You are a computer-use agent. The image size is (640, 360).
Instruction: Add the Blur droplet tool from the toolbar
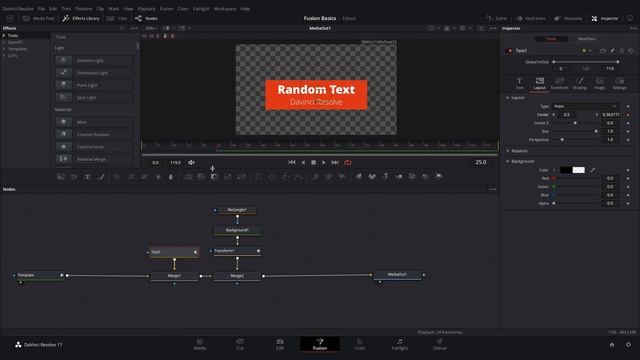(171, 177)
